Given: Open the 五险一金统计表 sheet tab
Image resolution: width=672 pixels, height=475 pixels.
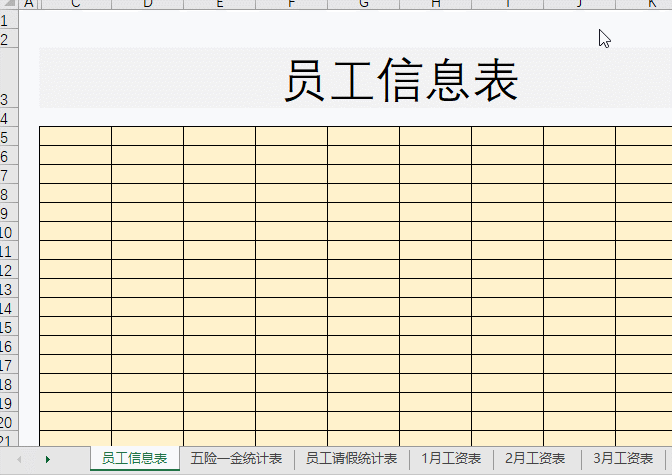Looking at the screenshot, I should (236, 459).
